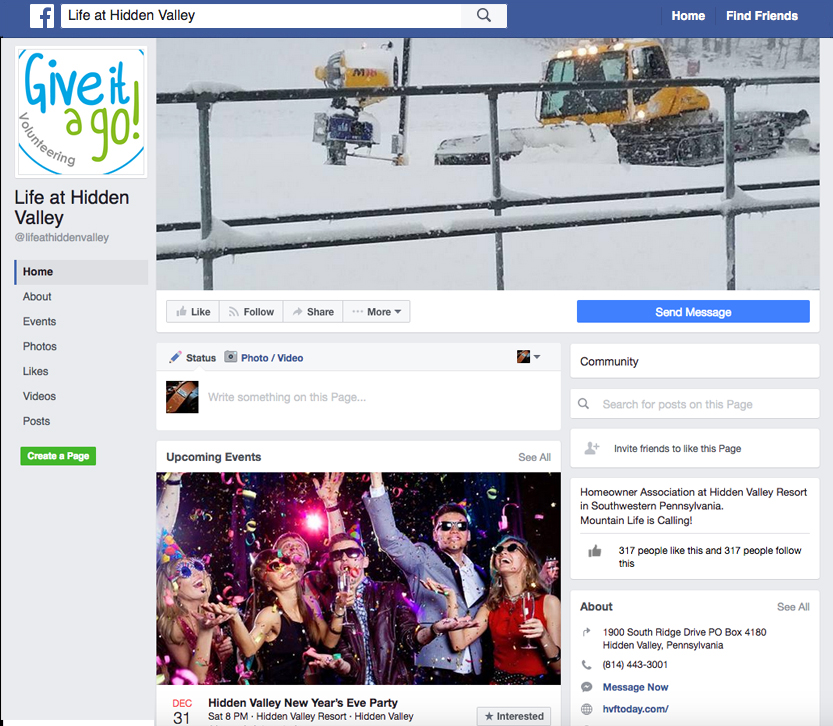Mark Interested for the New Year's Eve Party
The width and height of the screenshot is (833, 726).
(x=514, y=716)
